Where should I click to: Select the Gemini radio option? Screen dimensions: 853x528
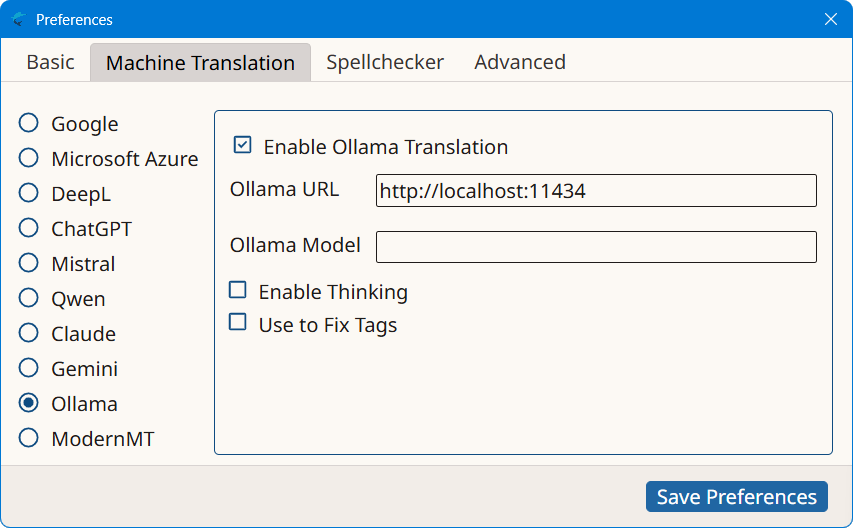coord(28,368)
